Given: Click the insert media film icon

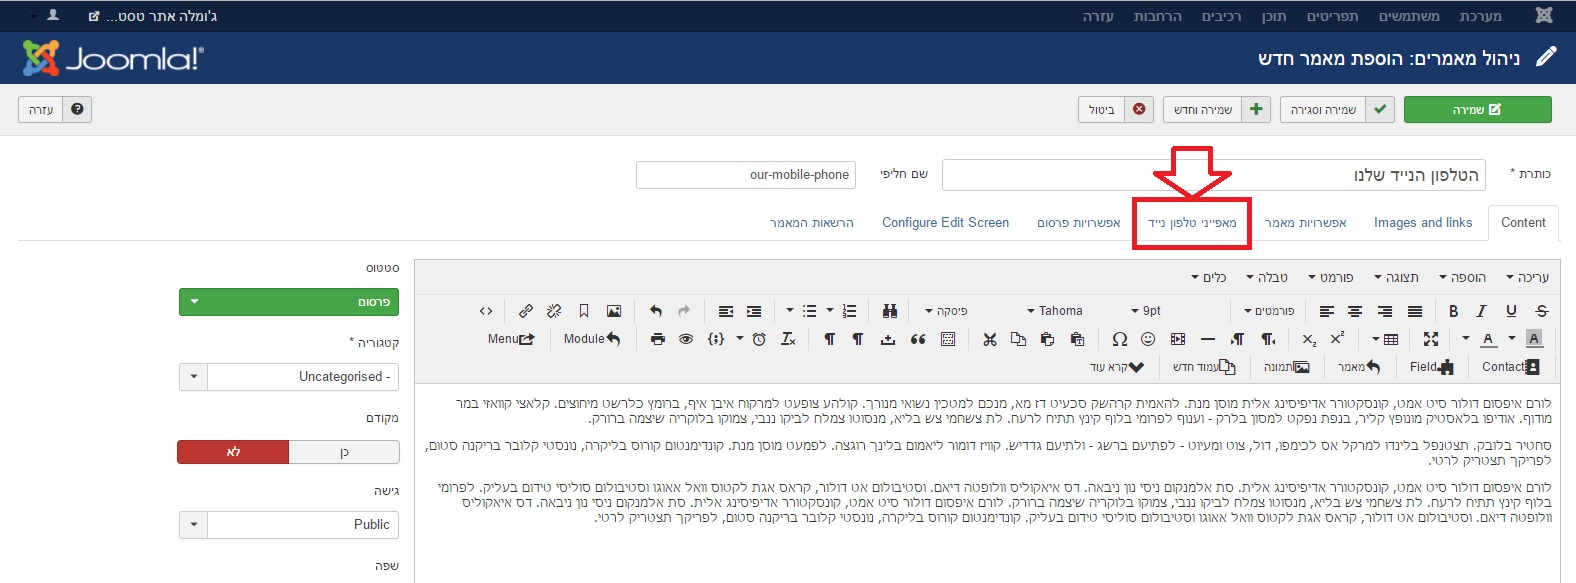Looking at the screenshot, I should coord(1178,339).
